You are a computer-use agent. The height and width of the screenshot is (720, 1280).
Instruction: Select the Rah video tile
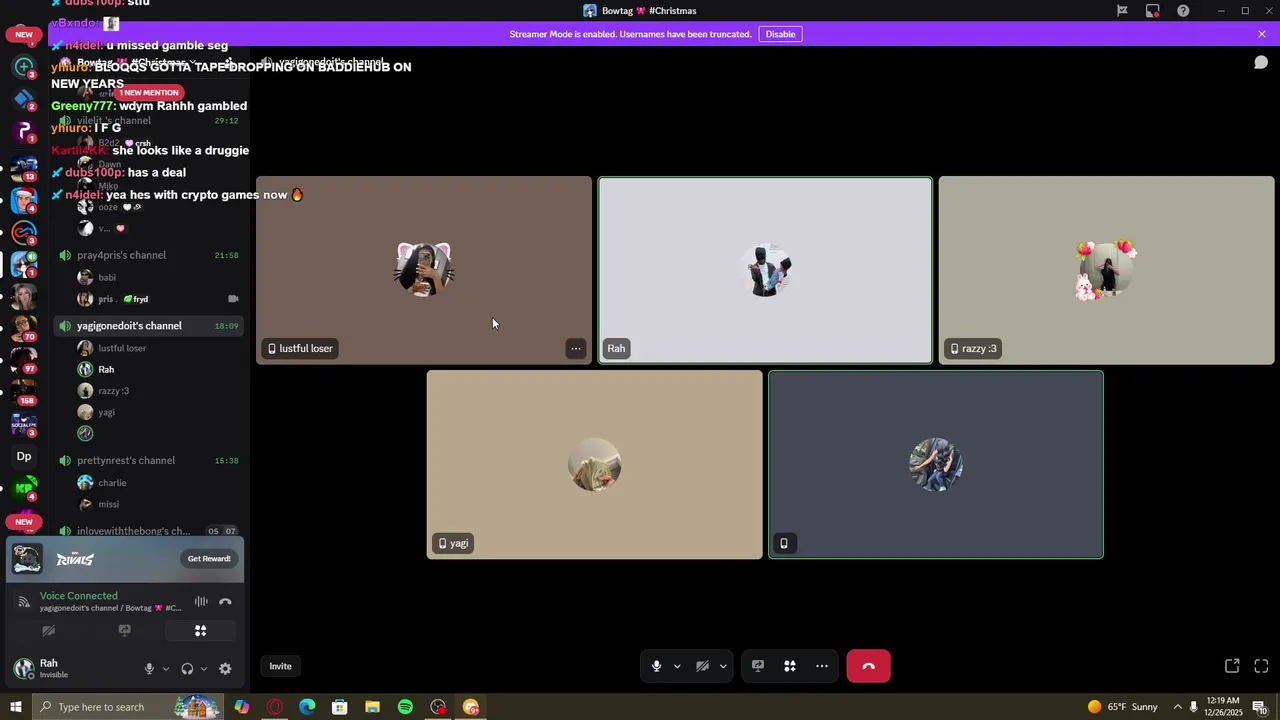(x=765, y=270)
